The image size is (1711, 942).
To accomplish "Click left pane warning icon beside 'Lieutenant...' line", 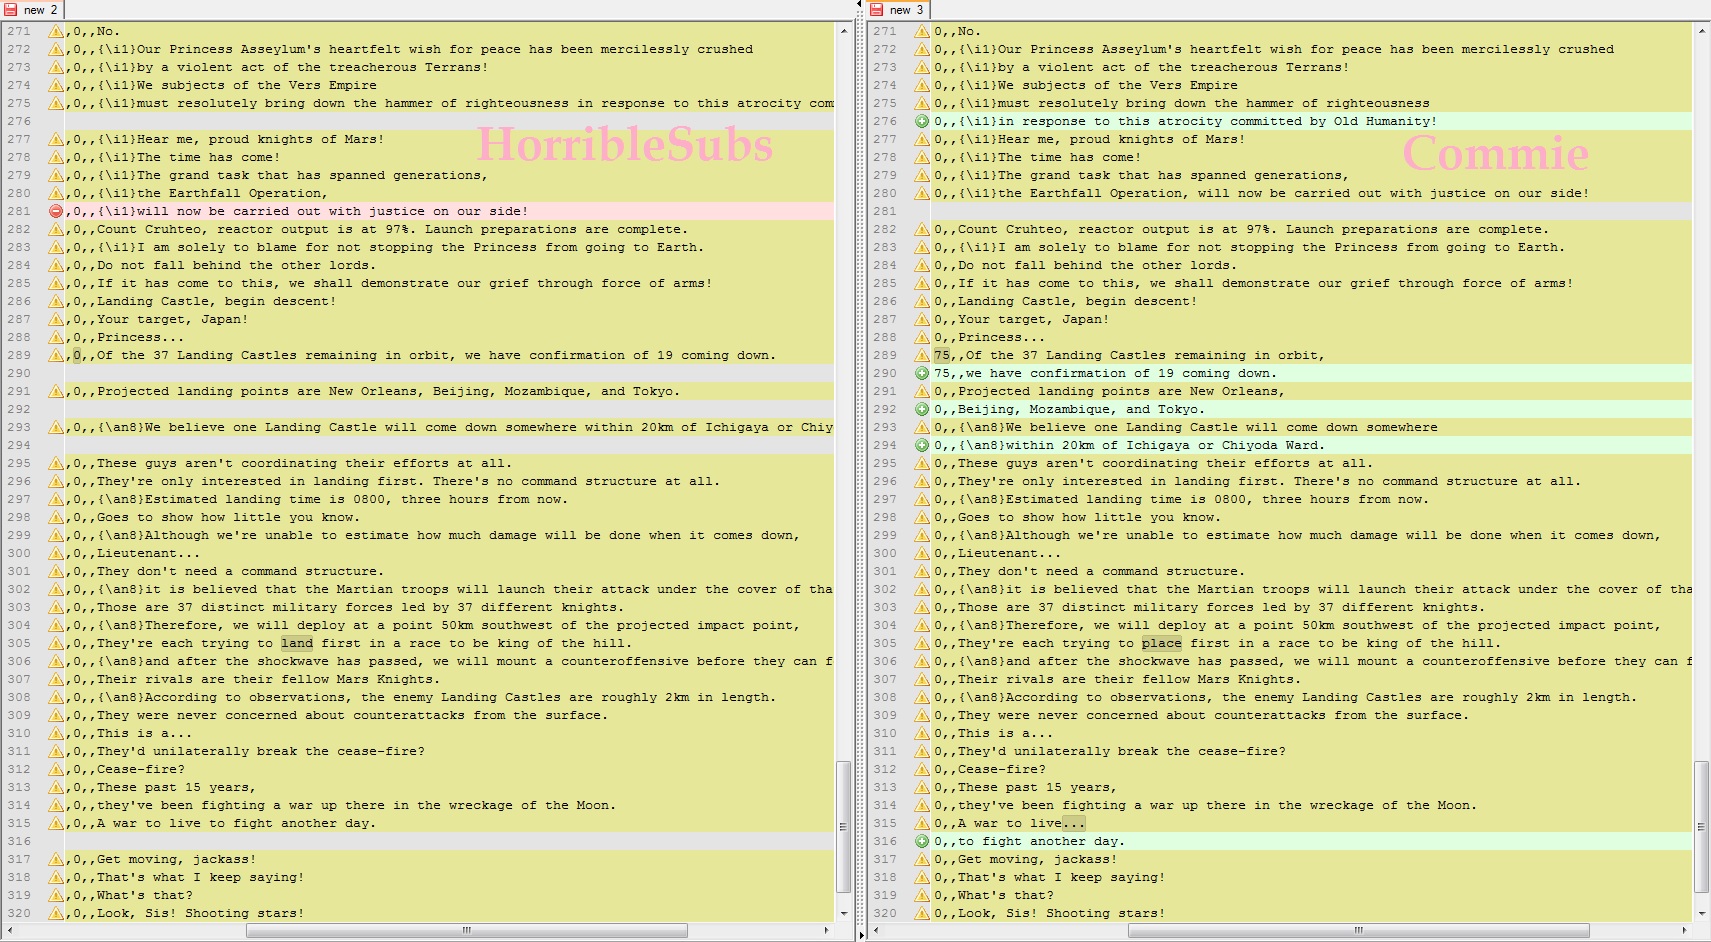I will coord(56,553).
